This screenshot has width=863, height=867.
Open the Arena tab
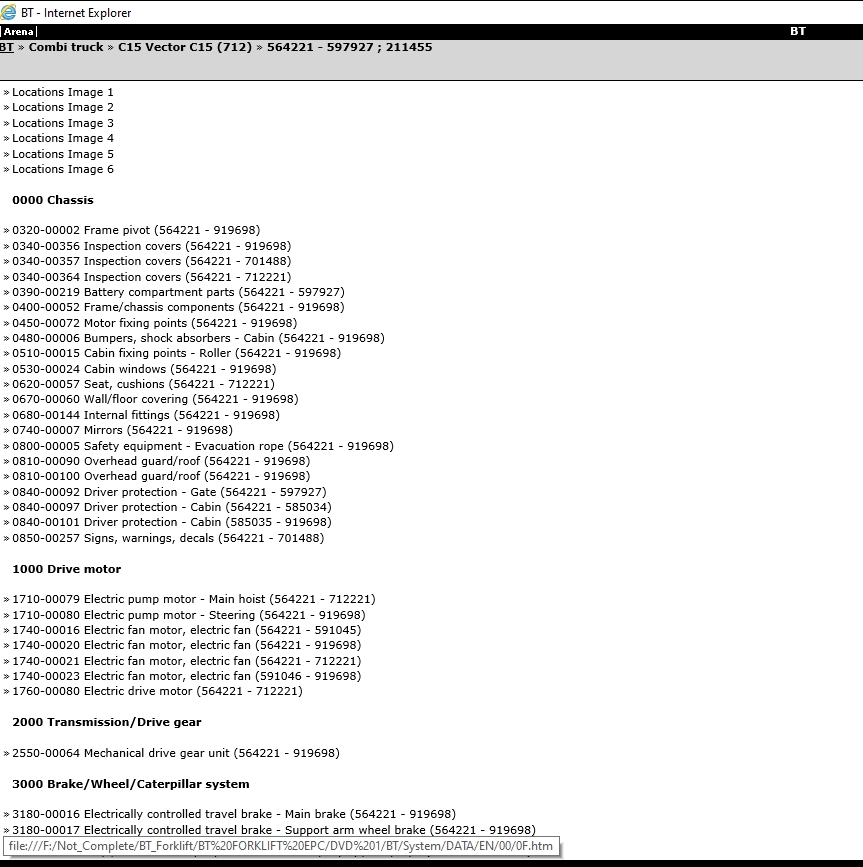click(19, 32)
